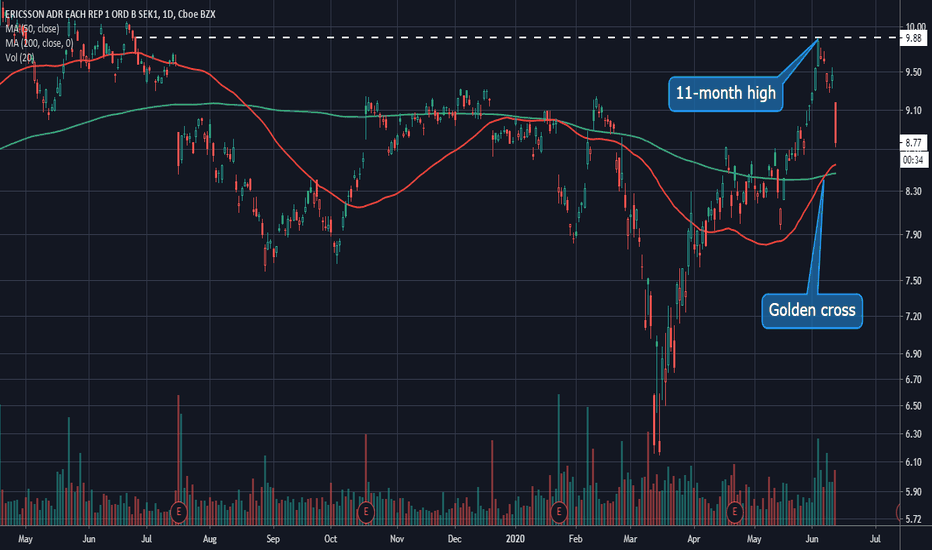Click the Apr label on time axis
The width and height of the screenshot is (932, 550).
coord(693,539)
